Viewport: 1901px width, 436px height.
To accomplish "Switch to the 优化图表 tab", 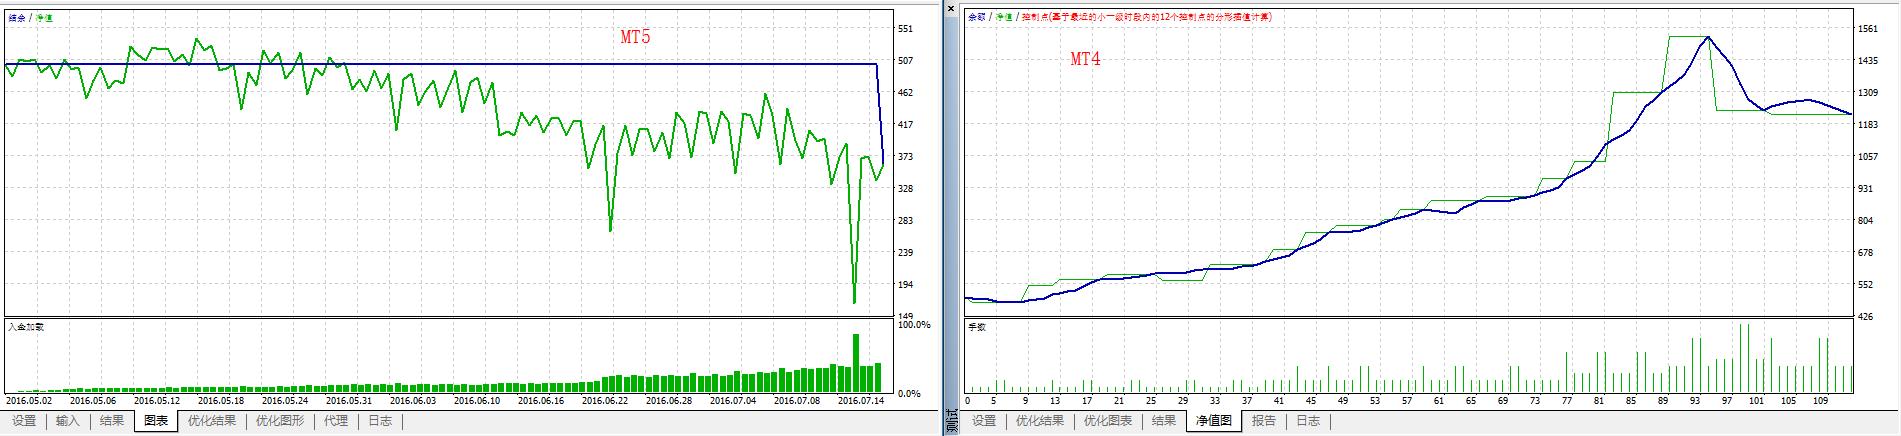I will [1108, 421].
